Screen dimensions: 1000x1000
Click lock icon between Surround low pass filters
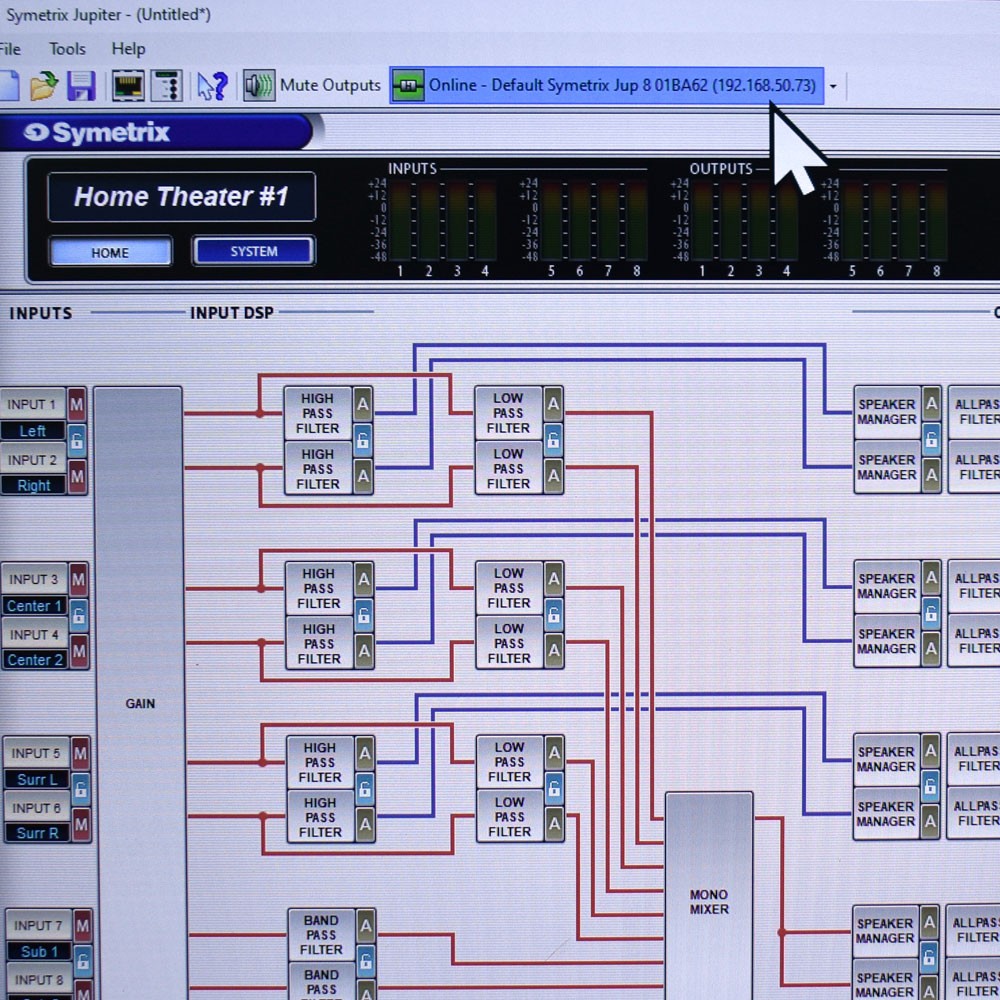pos(554,788)
